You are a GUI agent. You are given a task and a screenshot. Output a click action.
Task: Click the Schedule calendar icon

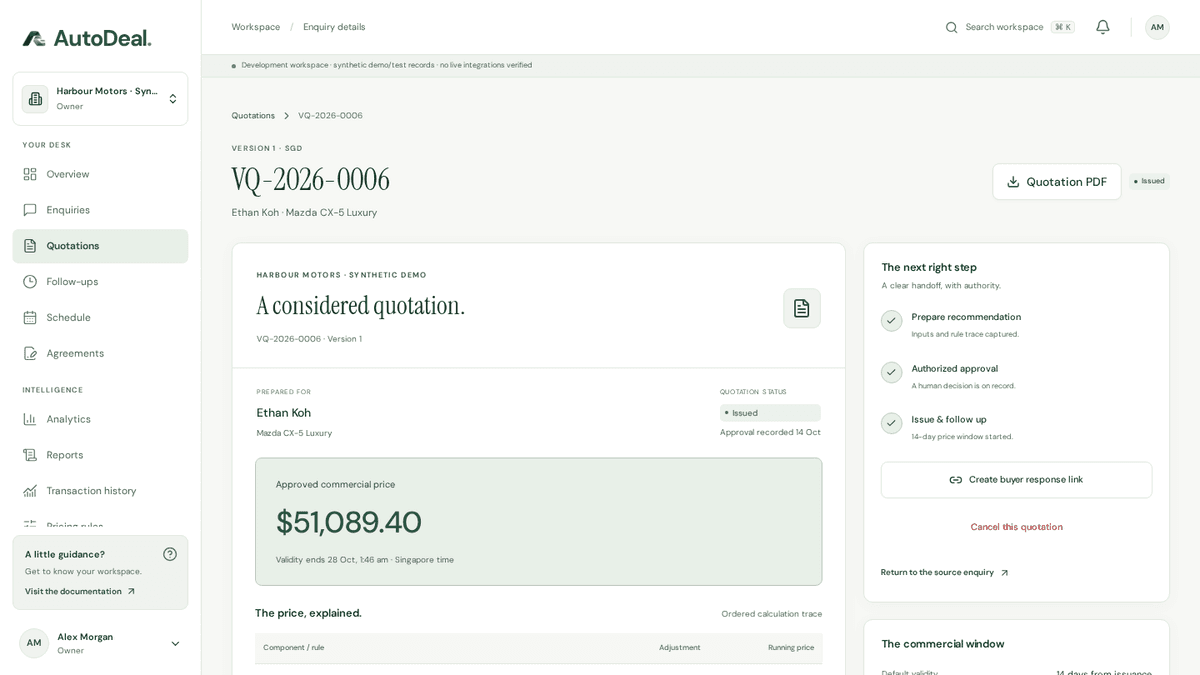pos(30,317)
